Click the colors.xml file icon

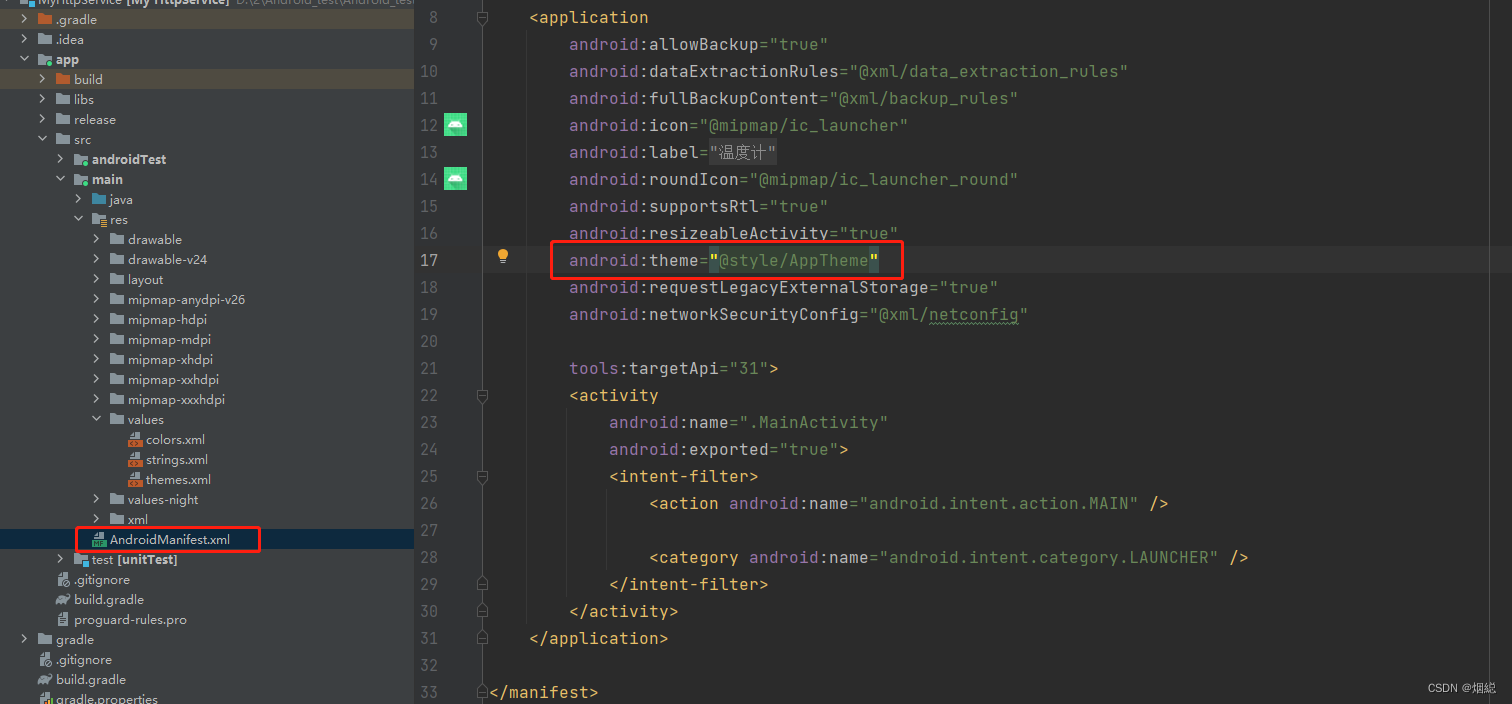(136, 439)
